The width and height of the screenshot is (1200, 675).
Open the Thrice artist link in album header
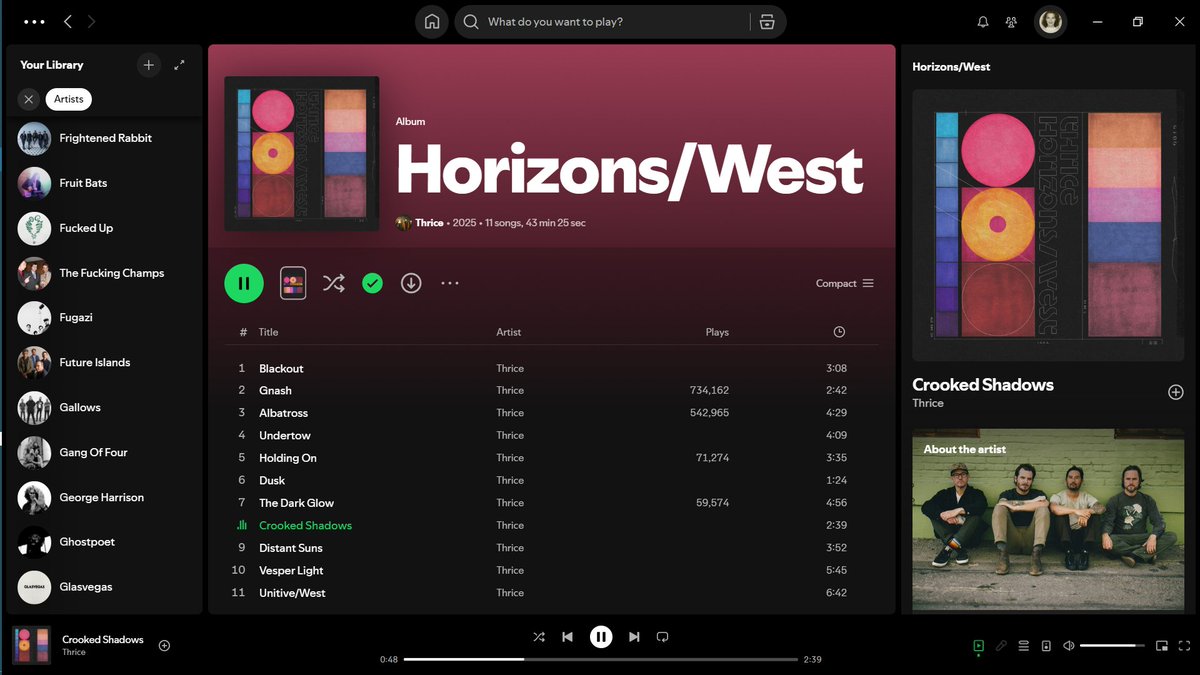click(x=429, y=223)
